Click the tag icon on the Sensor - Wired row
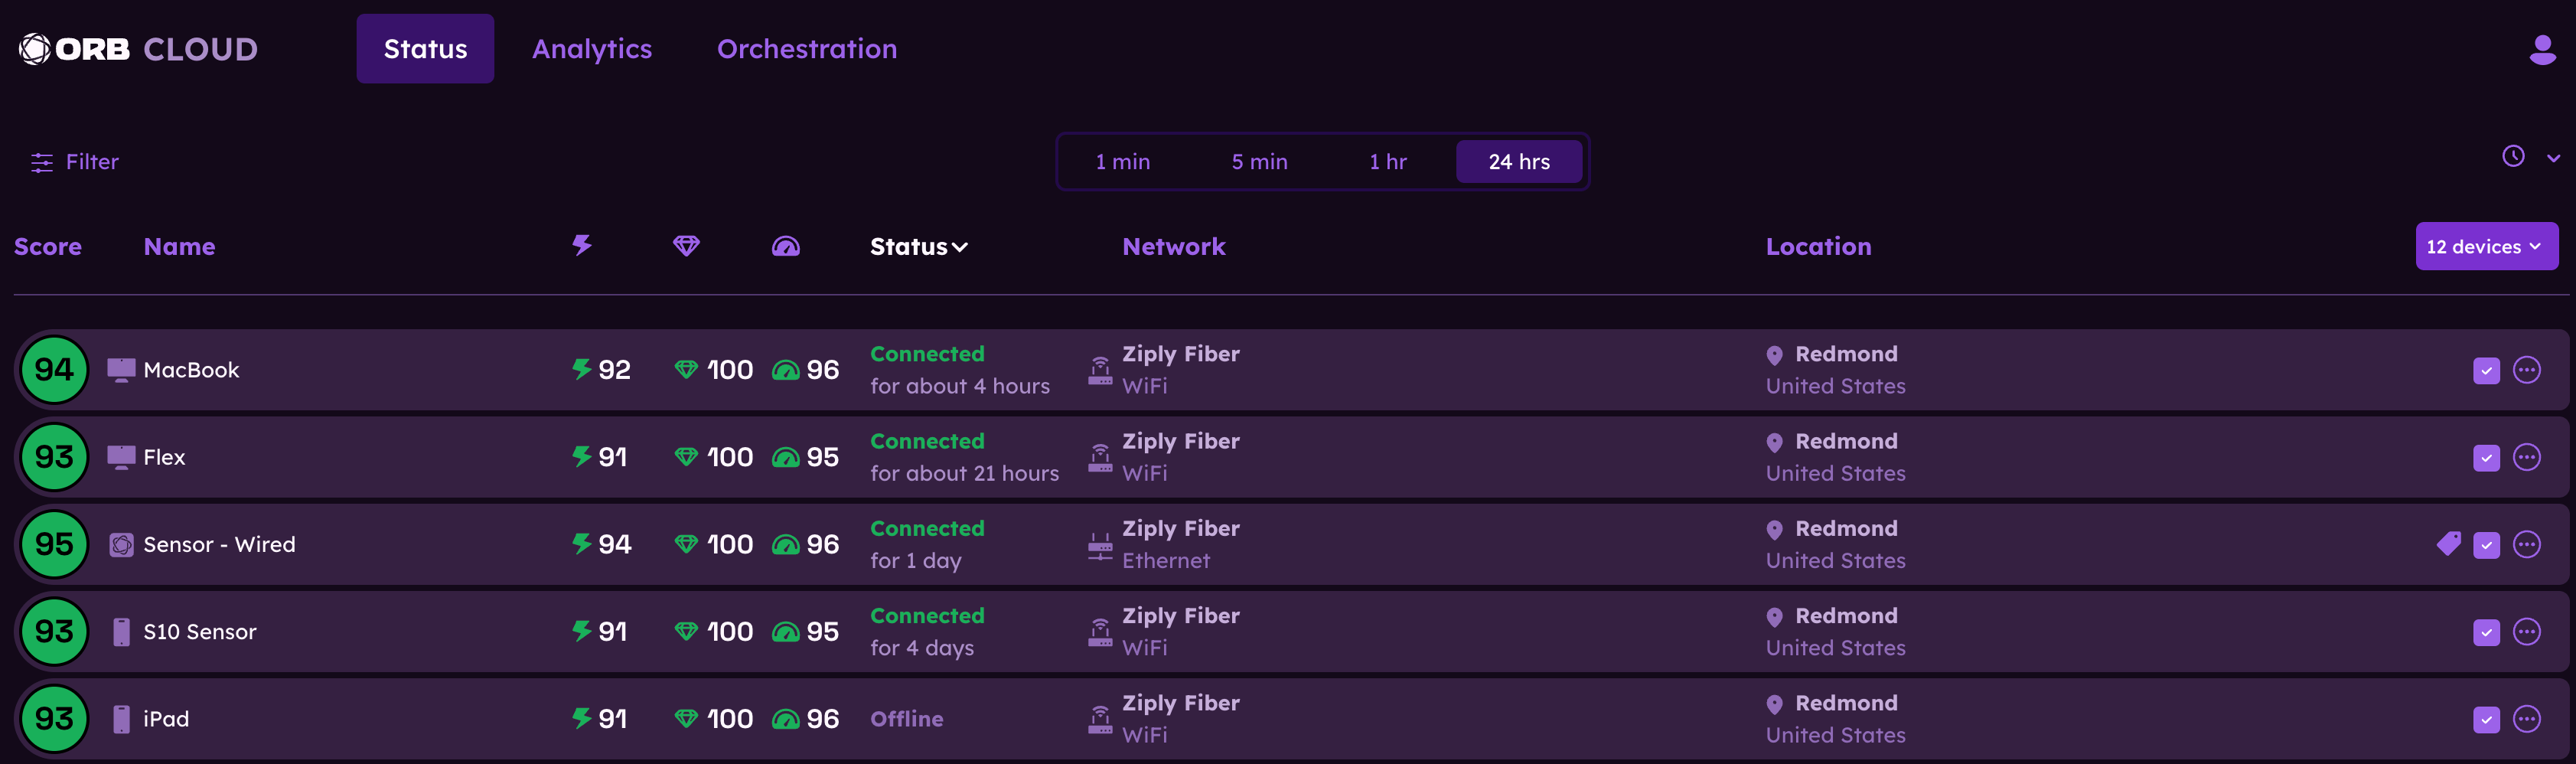Viewport: 2576px width, 764px height. pyautogui.click(x=2449, y=544)
